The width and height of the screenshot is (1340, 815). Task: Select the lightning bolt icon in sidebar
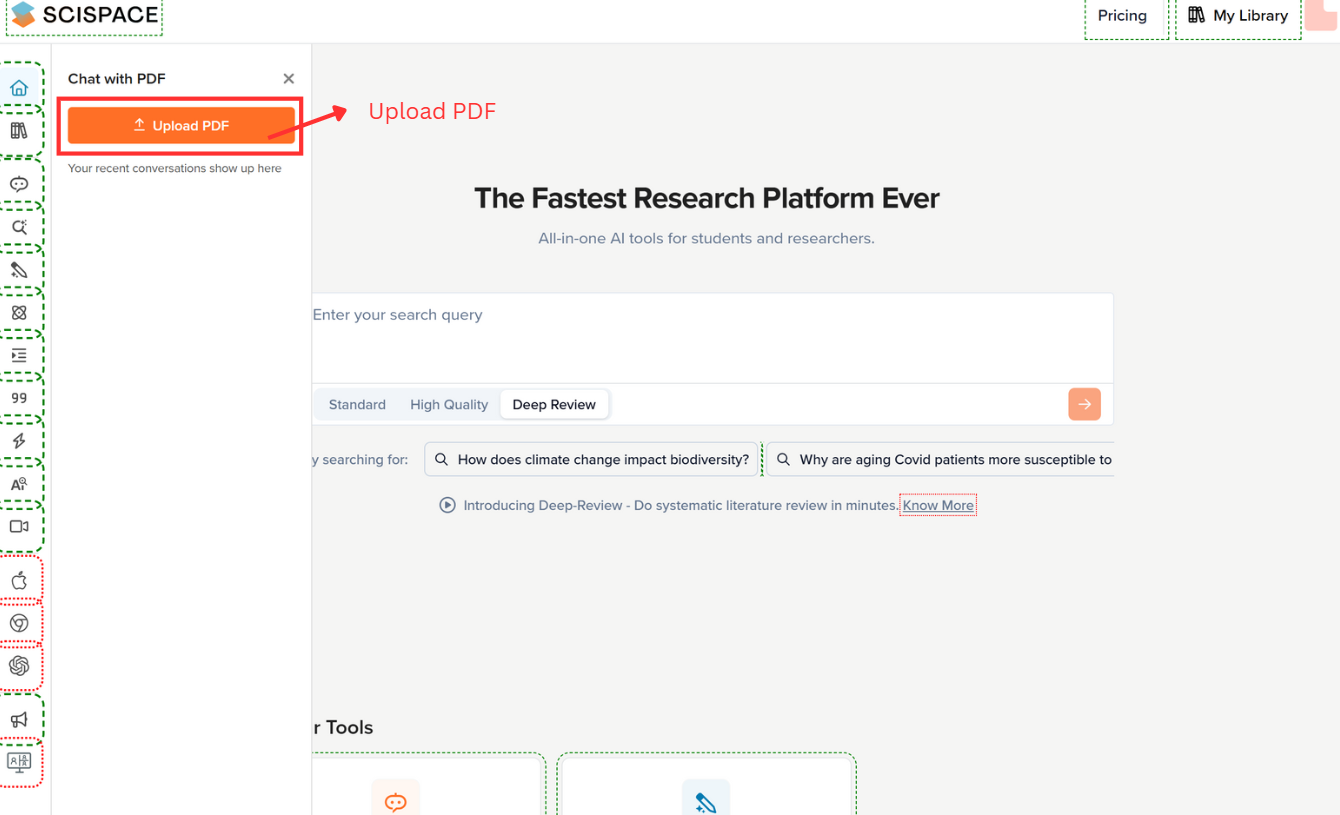click(19, 441)
